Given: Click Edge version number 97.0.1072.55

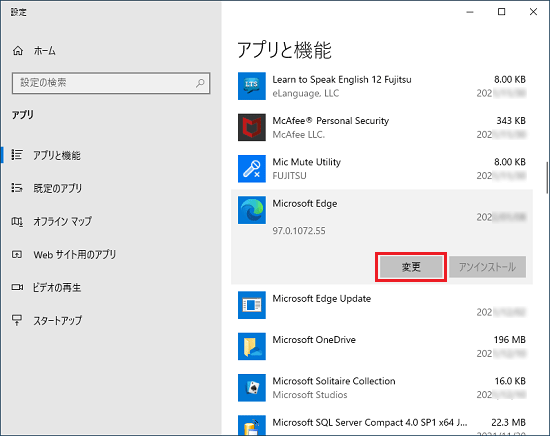Looking at the screenshot, I should pos(299,231).
